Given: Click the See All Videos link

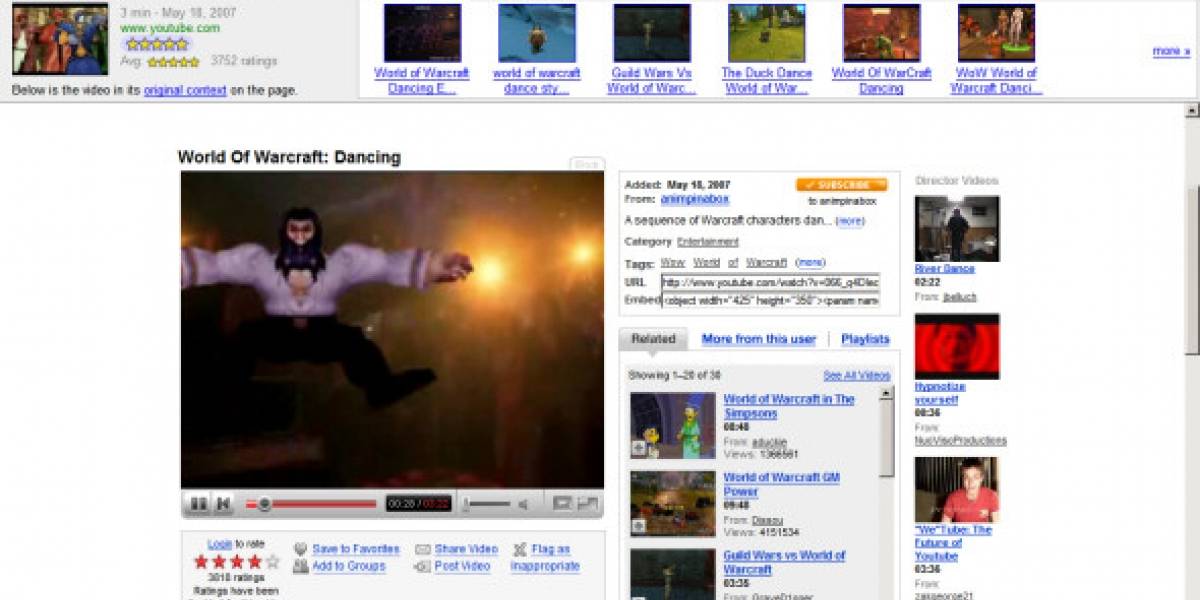Looking at the screenshot, I should coord(857,375).
